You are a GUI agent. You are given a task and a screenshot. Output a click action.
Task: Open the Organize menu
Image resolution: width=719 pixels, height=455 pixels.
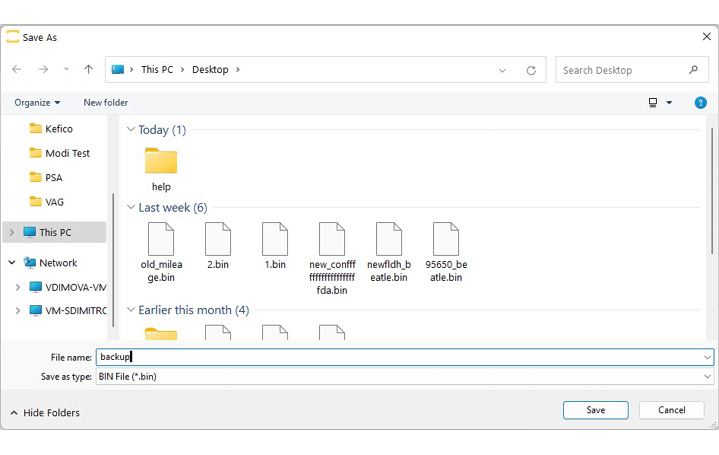[37, 103]
